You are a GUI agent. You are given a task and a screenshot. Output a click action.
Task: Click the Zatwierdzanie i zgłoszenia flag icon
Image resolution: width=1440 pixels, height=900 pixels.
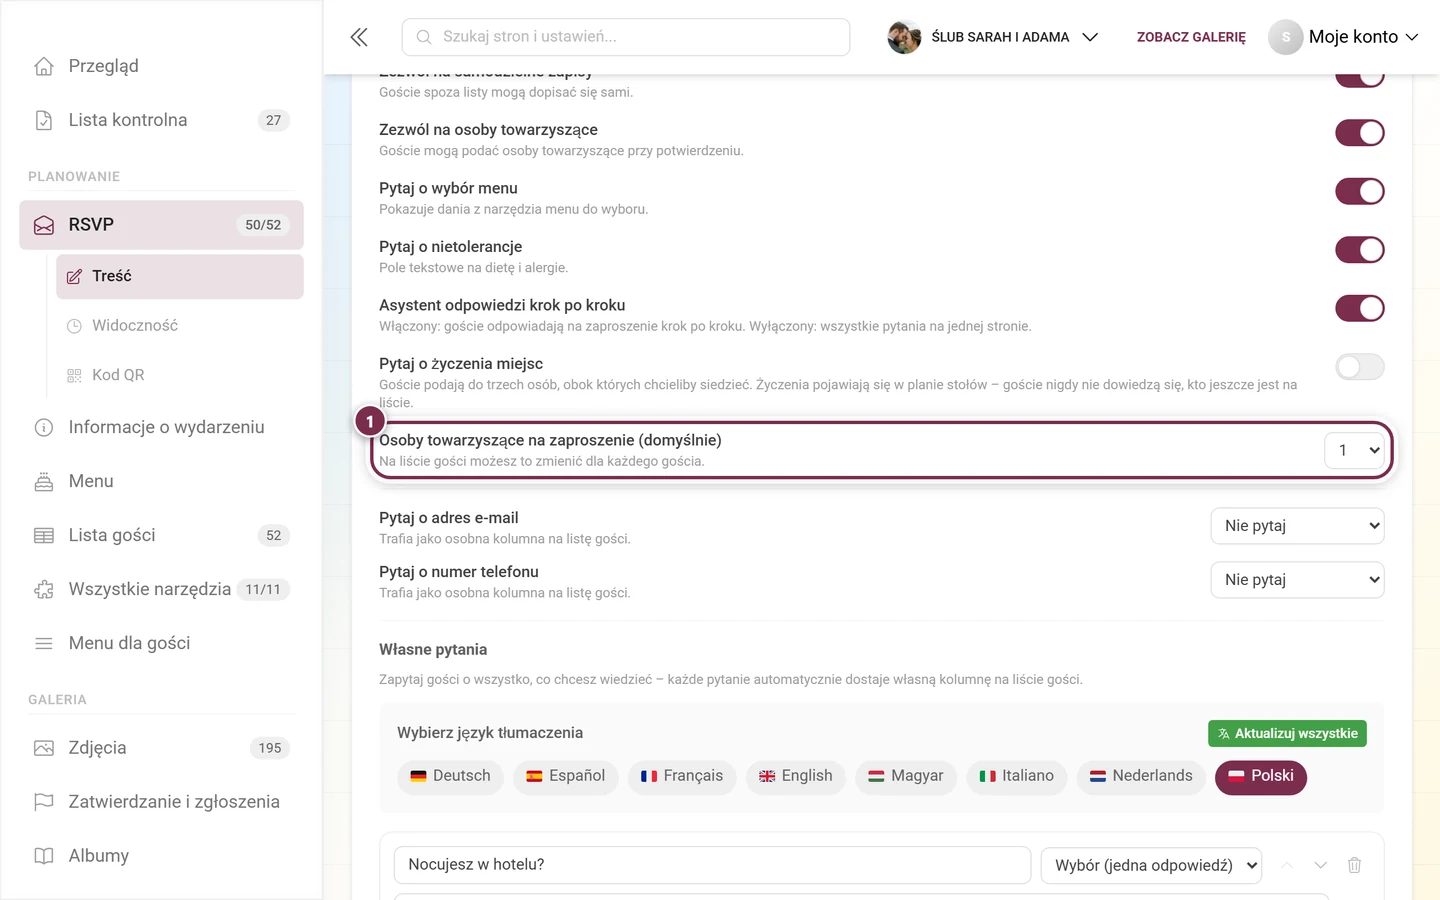click(44, 802)
